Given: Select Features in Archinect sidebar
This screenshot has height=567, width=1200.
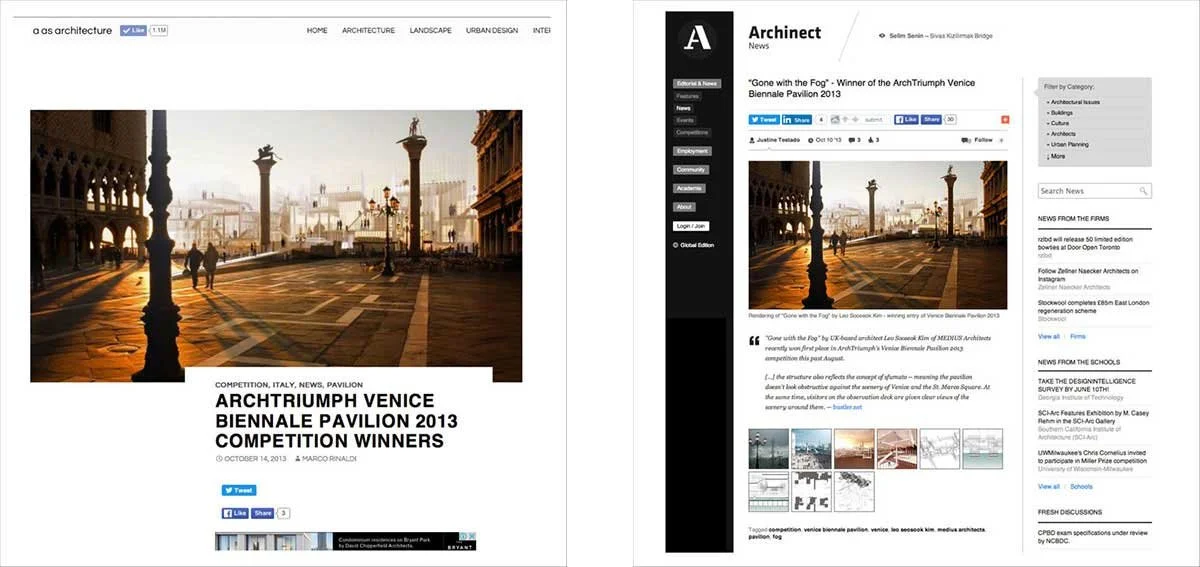Looking at the screenshot, I should pos(687,96).
